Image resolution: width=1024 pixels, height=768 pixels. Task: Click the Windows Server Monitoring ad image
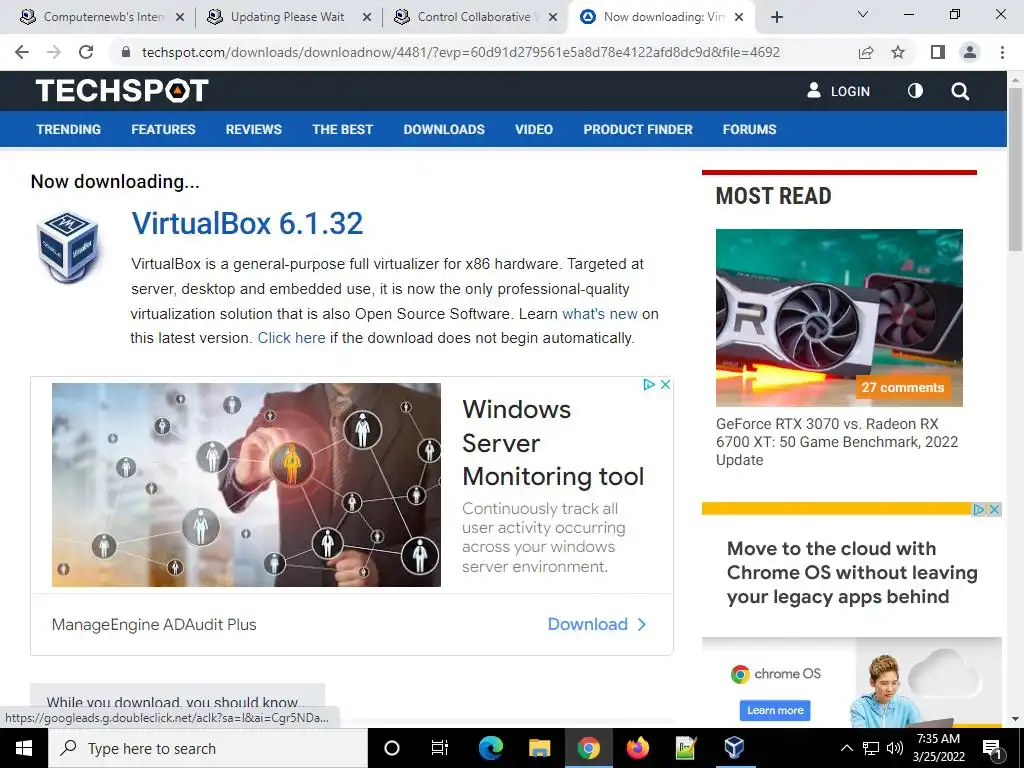pos(246,485)
